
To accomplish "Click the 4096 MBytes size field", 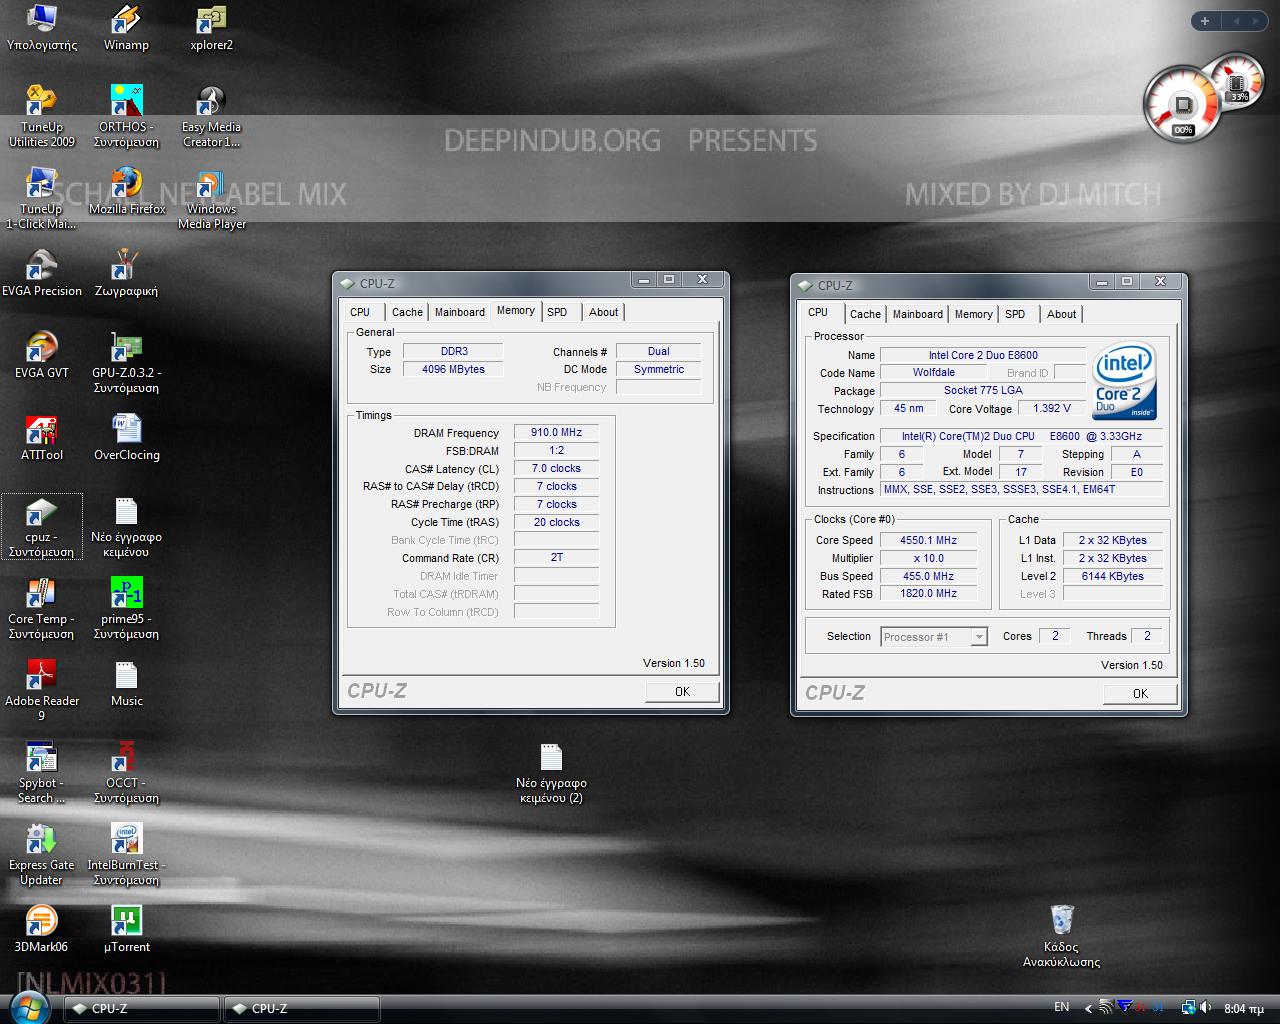I will click(453, 369).
